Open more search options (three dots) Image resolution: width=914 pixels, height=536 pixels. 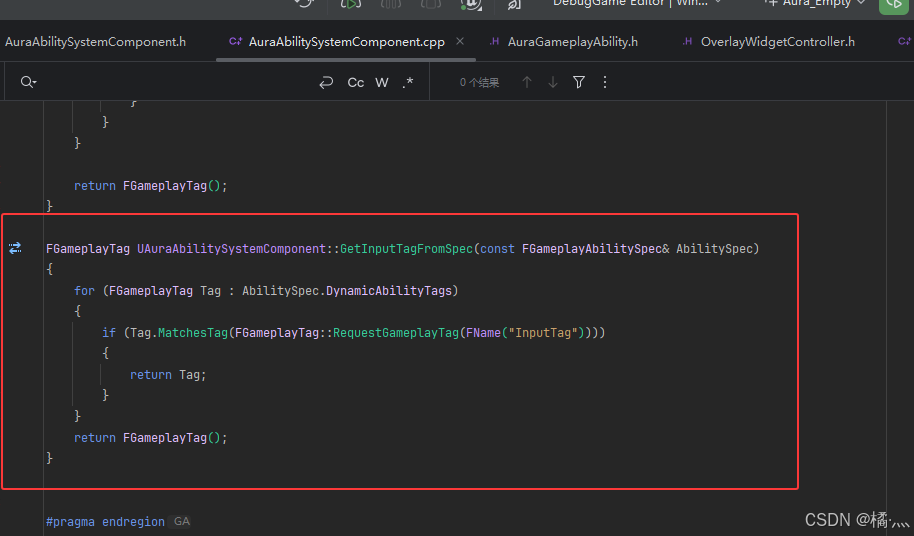pos(605,82)
